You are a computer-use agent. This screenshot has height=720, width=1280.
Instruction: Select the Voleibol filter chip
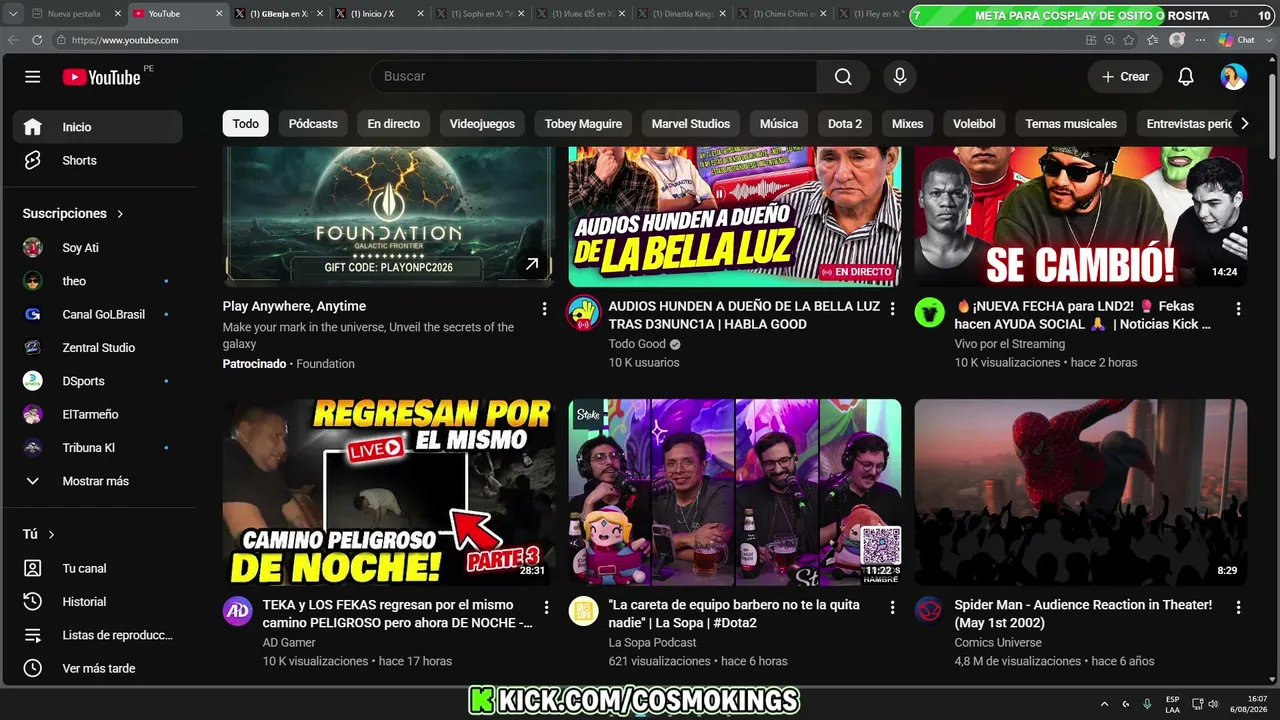pos(974,124)
